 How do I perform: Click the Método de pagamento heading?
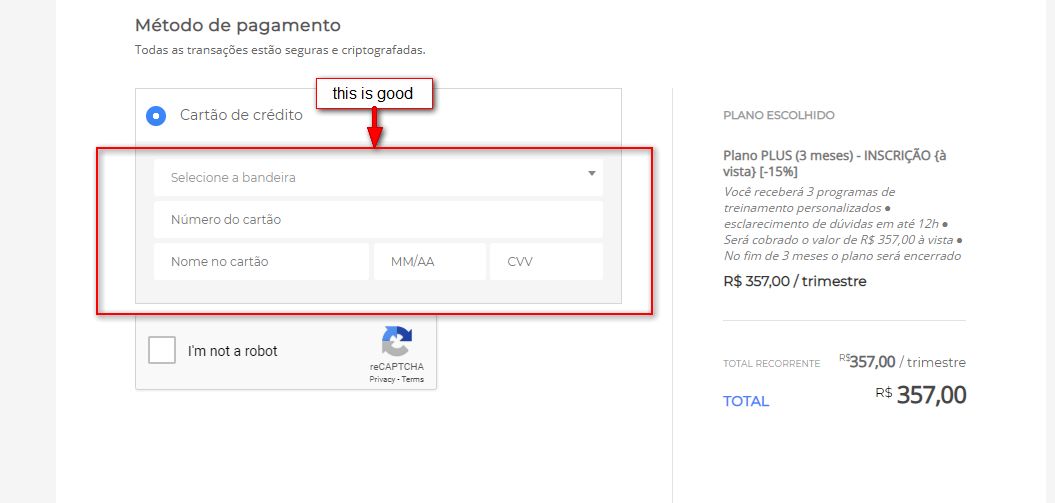tap(238, 25)
